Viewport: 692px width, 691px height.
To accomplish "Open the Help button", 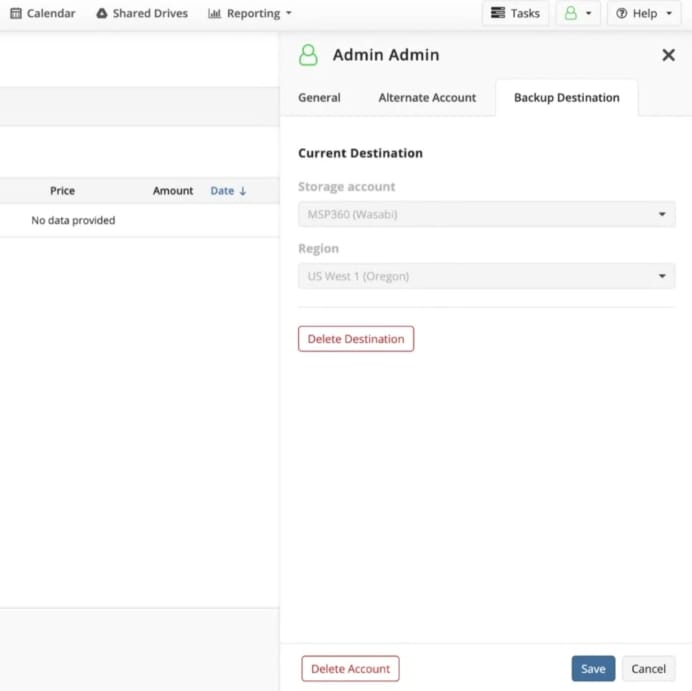I will coord(644,13).
